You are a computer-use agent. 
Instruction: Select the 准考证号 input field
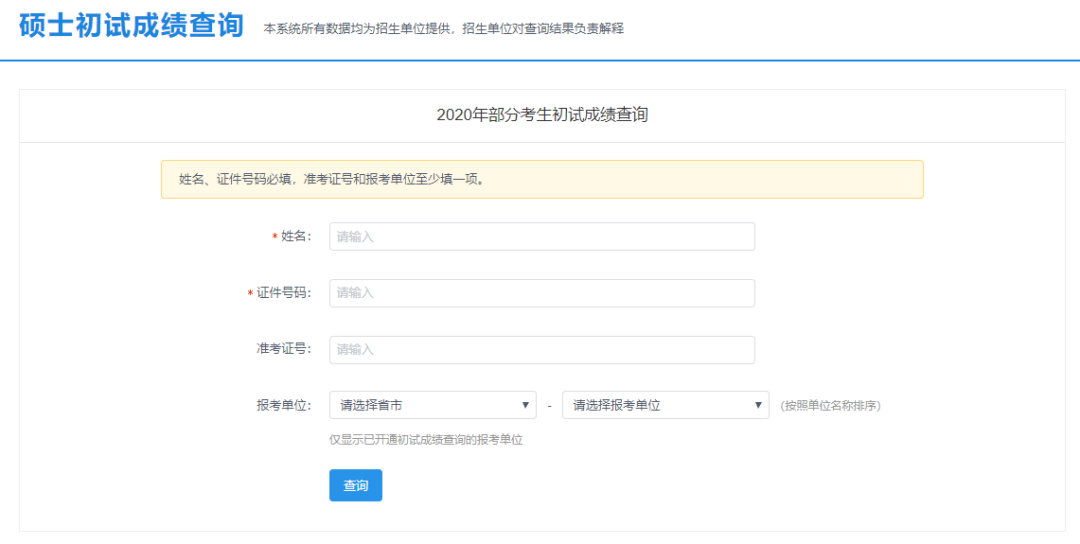point(541,350)
